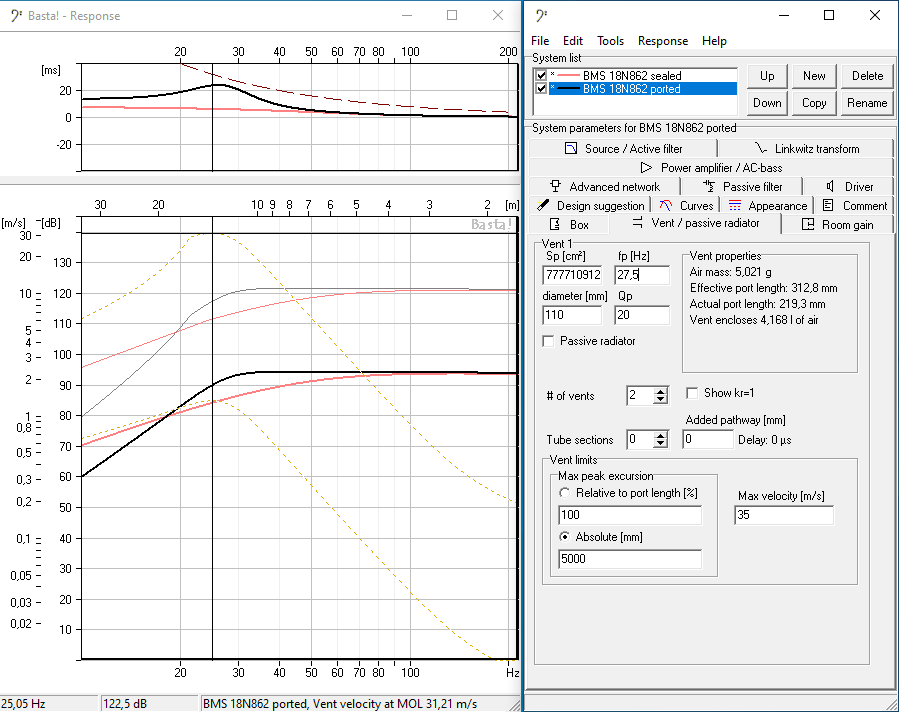The height and width of the screenshot is (712, 899).
Task: Click the 25,05 Hz status bar readout
Action: click(48, 703)
